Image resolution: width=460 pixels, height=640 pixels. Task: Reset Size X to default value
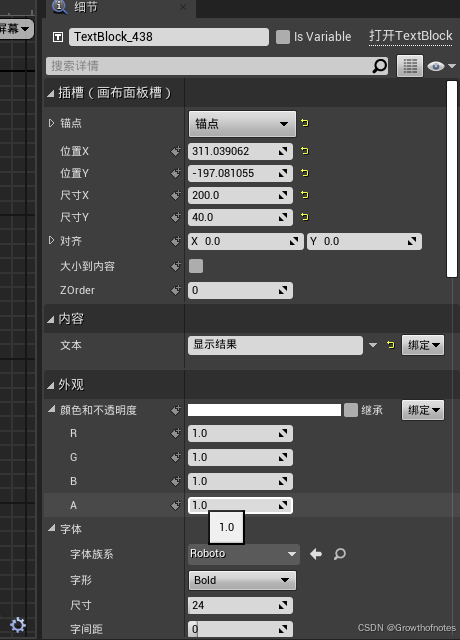pos(304,195)
